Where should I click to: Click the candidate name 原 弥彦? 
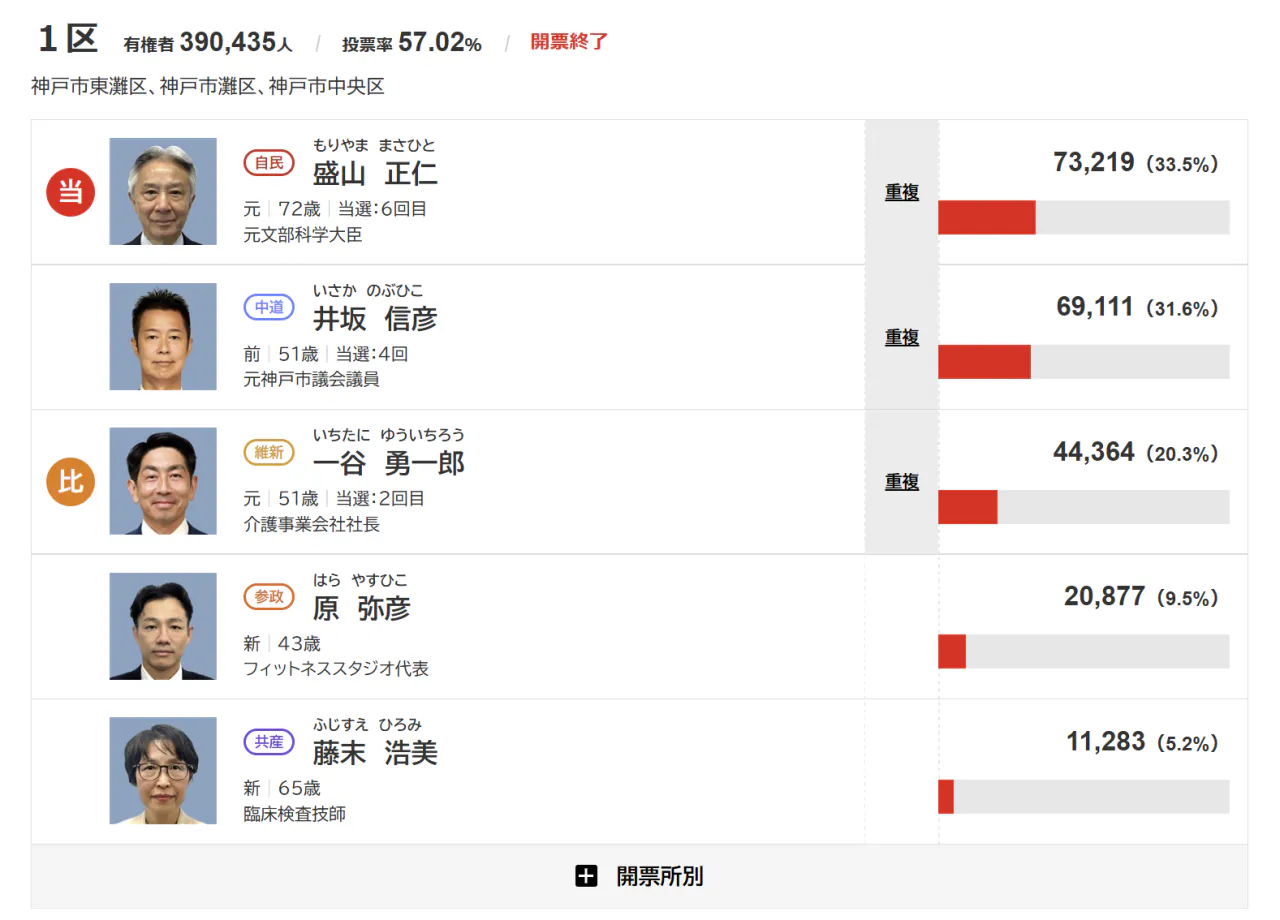pyautogui.click(x=361, y=609)
